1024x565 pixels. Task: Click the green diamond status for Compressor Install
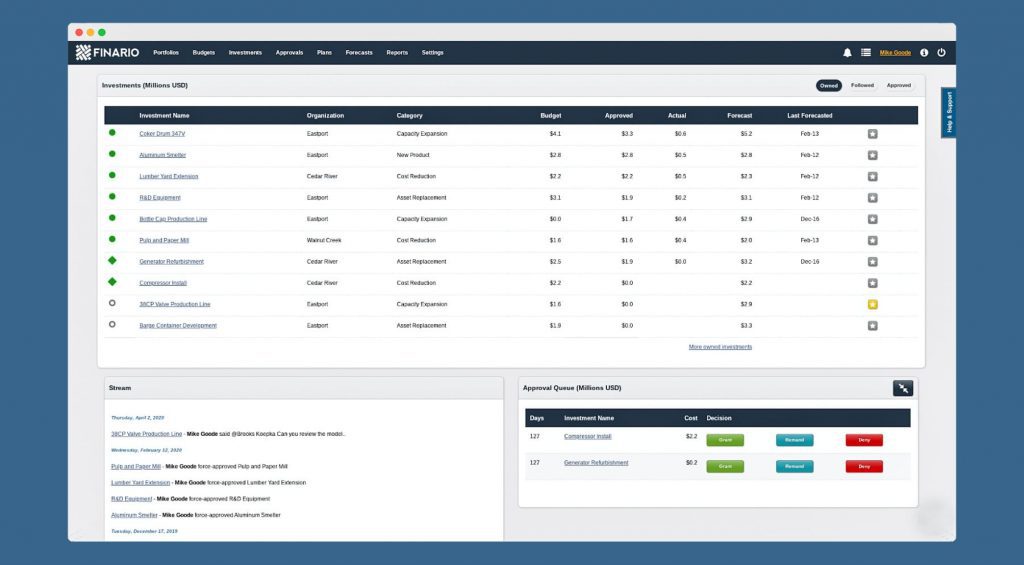pyautogui.click(x=112, y=282)
